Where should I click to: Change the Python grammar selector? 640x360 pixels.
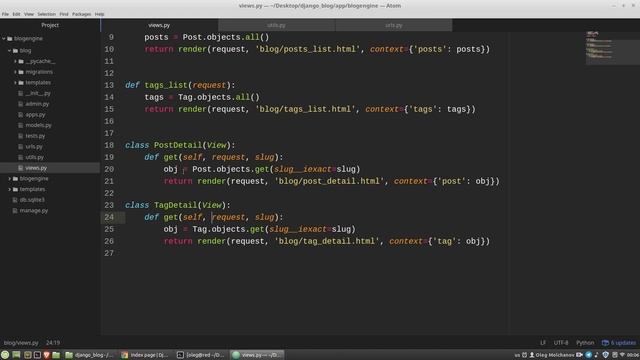[x=585, y=343]
